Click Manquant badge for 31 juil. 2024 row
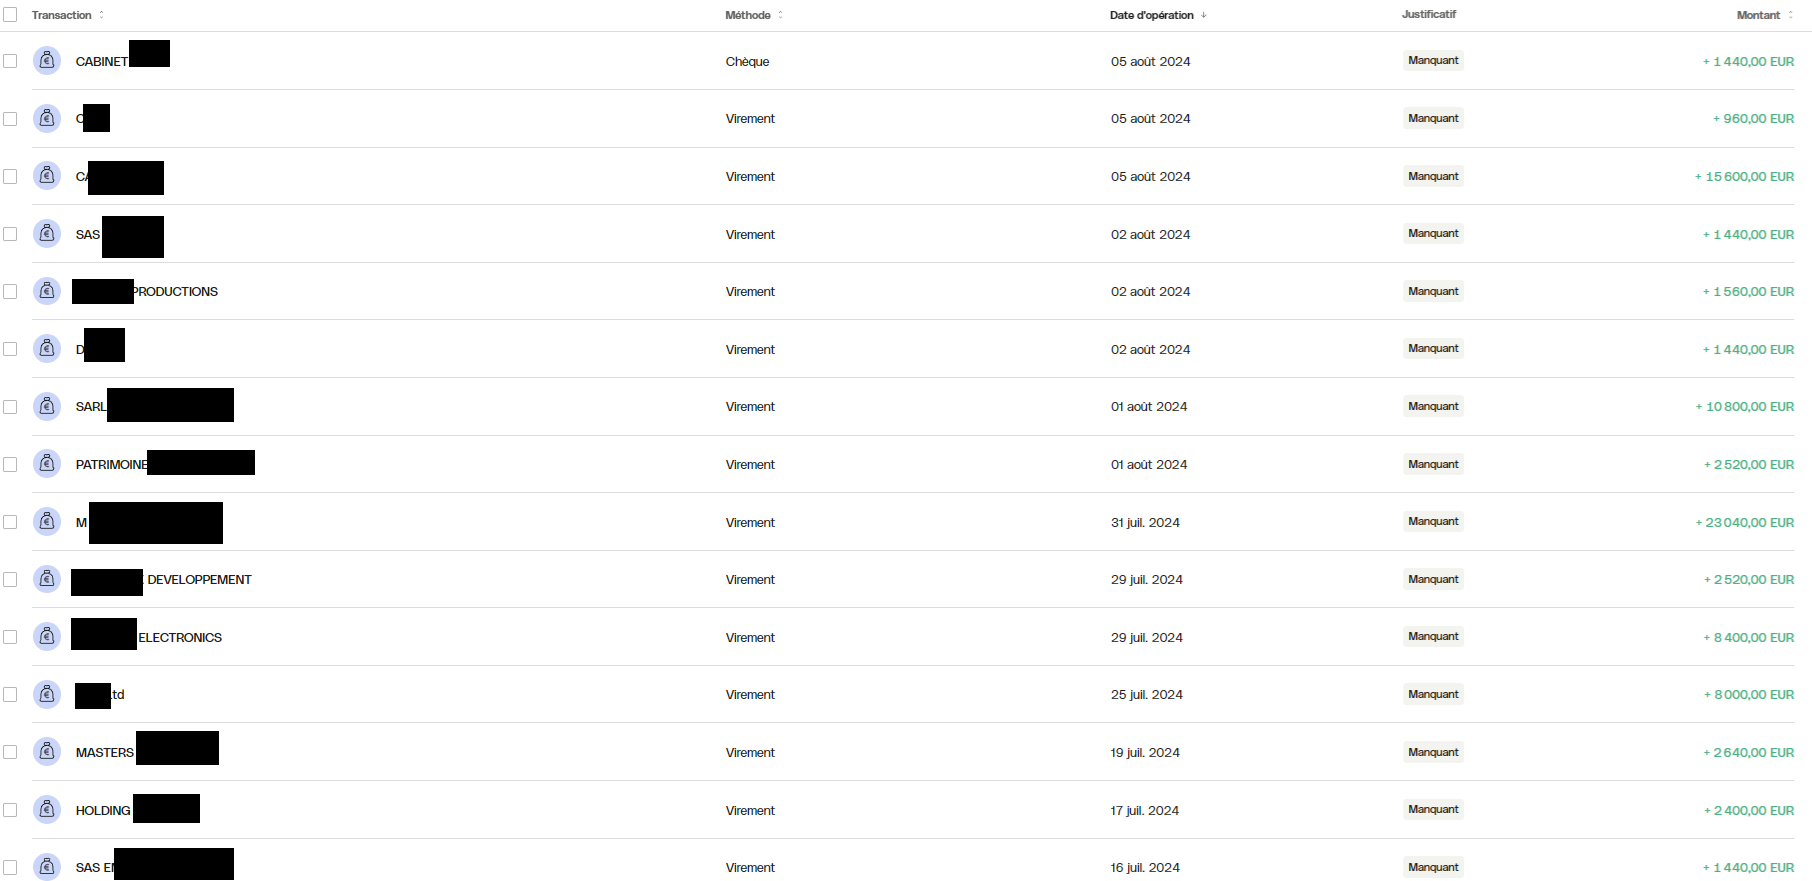1812x881 pixels. (1433, 522)
